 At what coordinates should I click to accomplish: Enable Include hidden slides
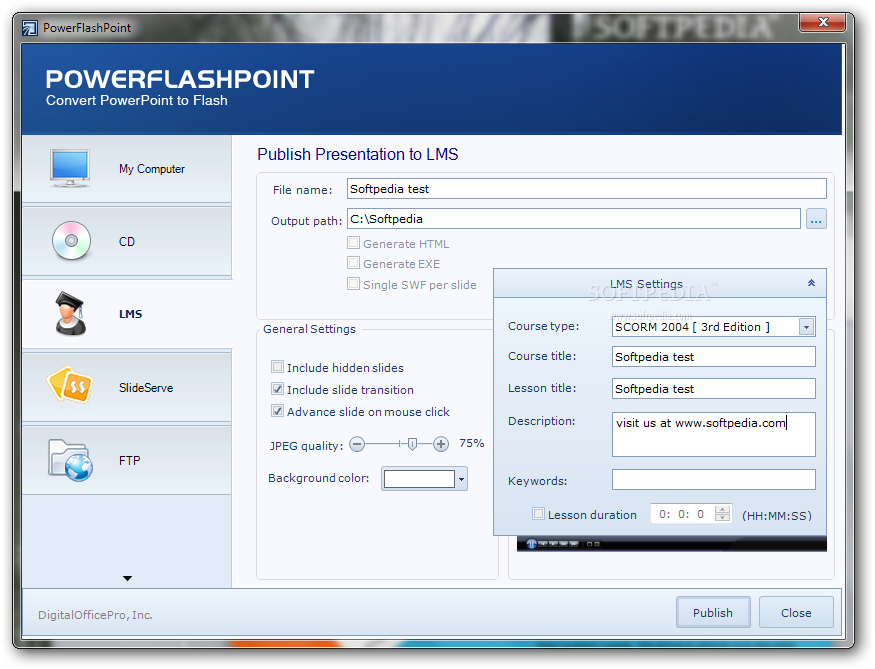[x=277, y=367]
